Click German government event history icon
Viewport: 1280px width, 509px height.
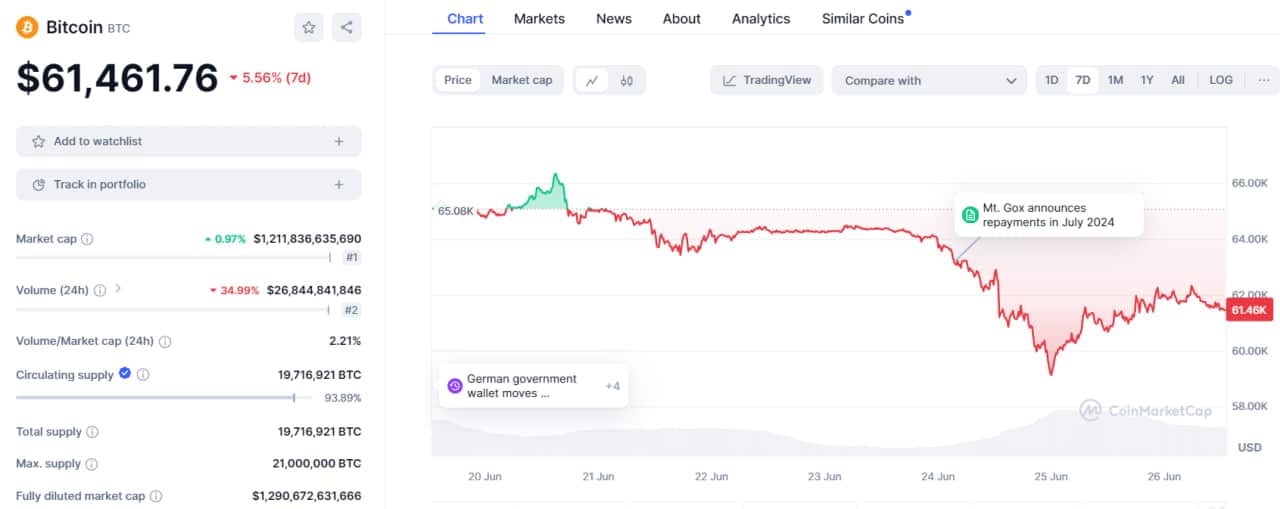coord(454,386)
